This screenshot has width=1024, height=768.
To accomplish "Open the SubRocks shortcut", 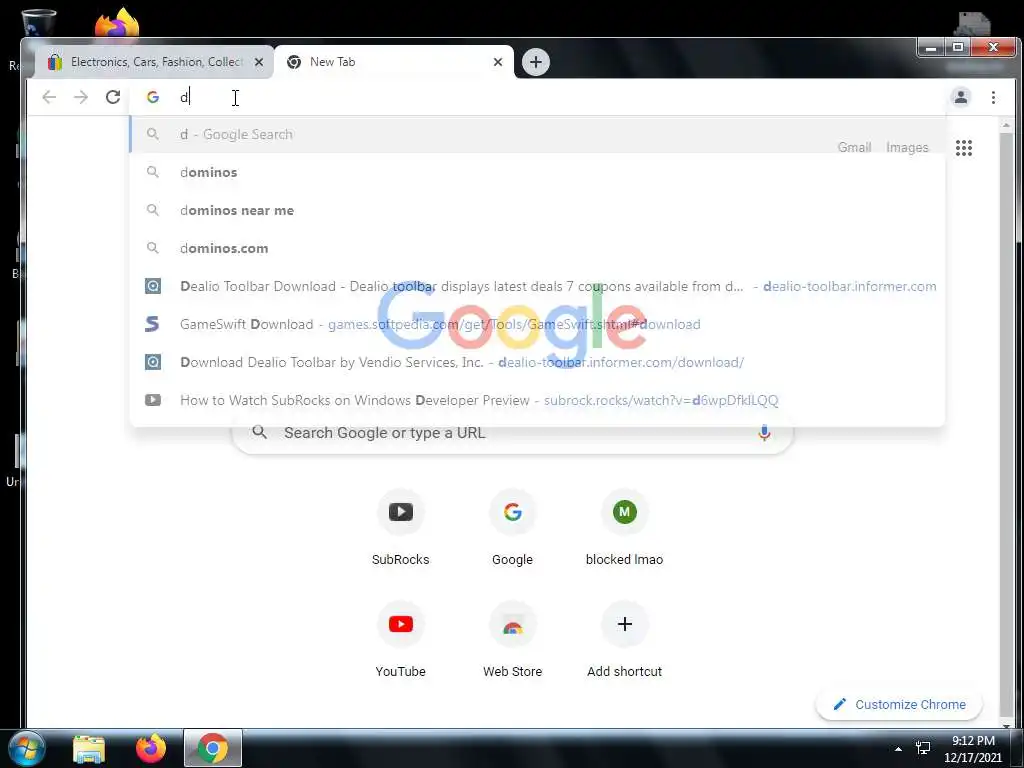I will [x=400, y=528].
